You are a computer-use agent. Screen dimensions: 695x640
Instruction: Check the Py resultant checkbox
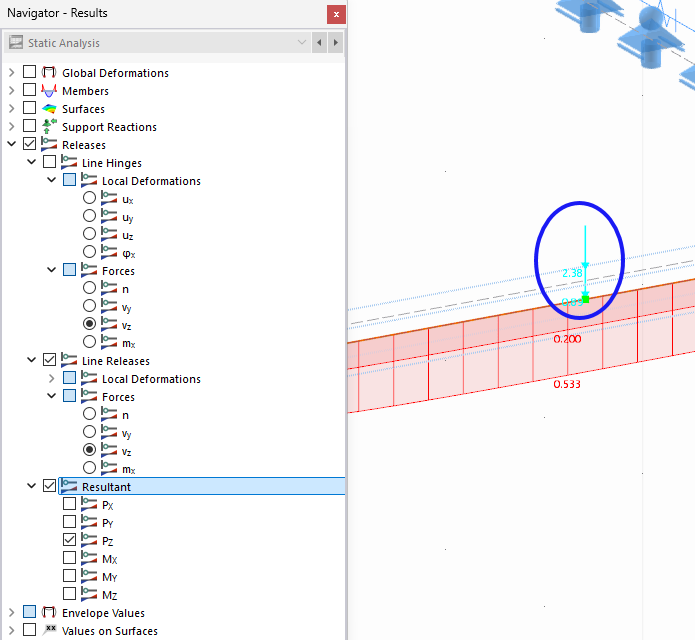point(70,522)
